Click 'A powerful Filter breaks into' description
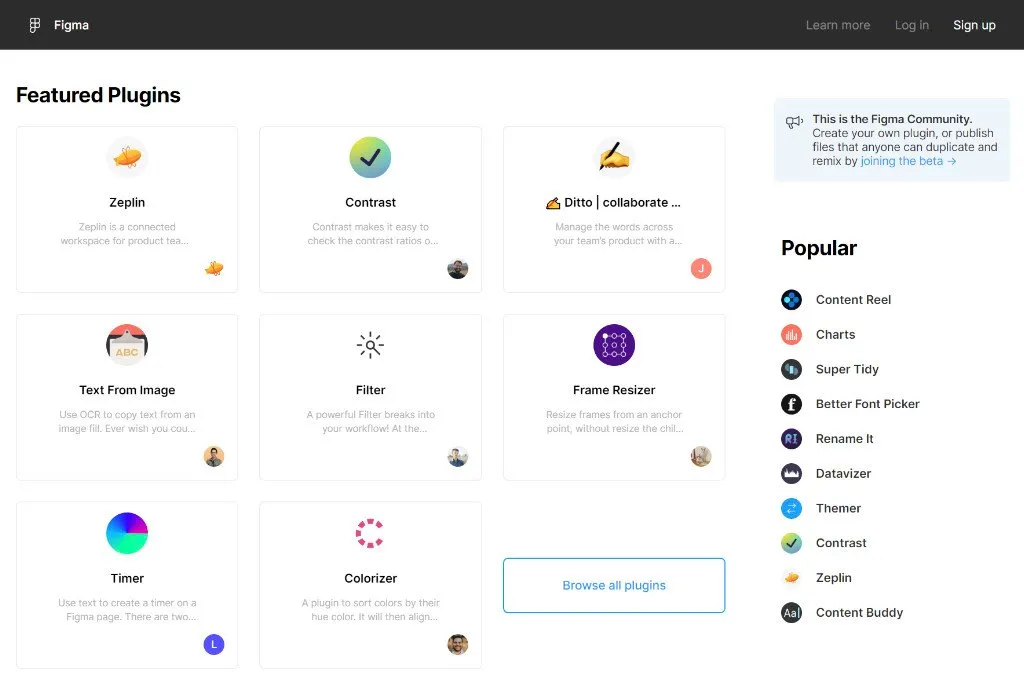 370,421
